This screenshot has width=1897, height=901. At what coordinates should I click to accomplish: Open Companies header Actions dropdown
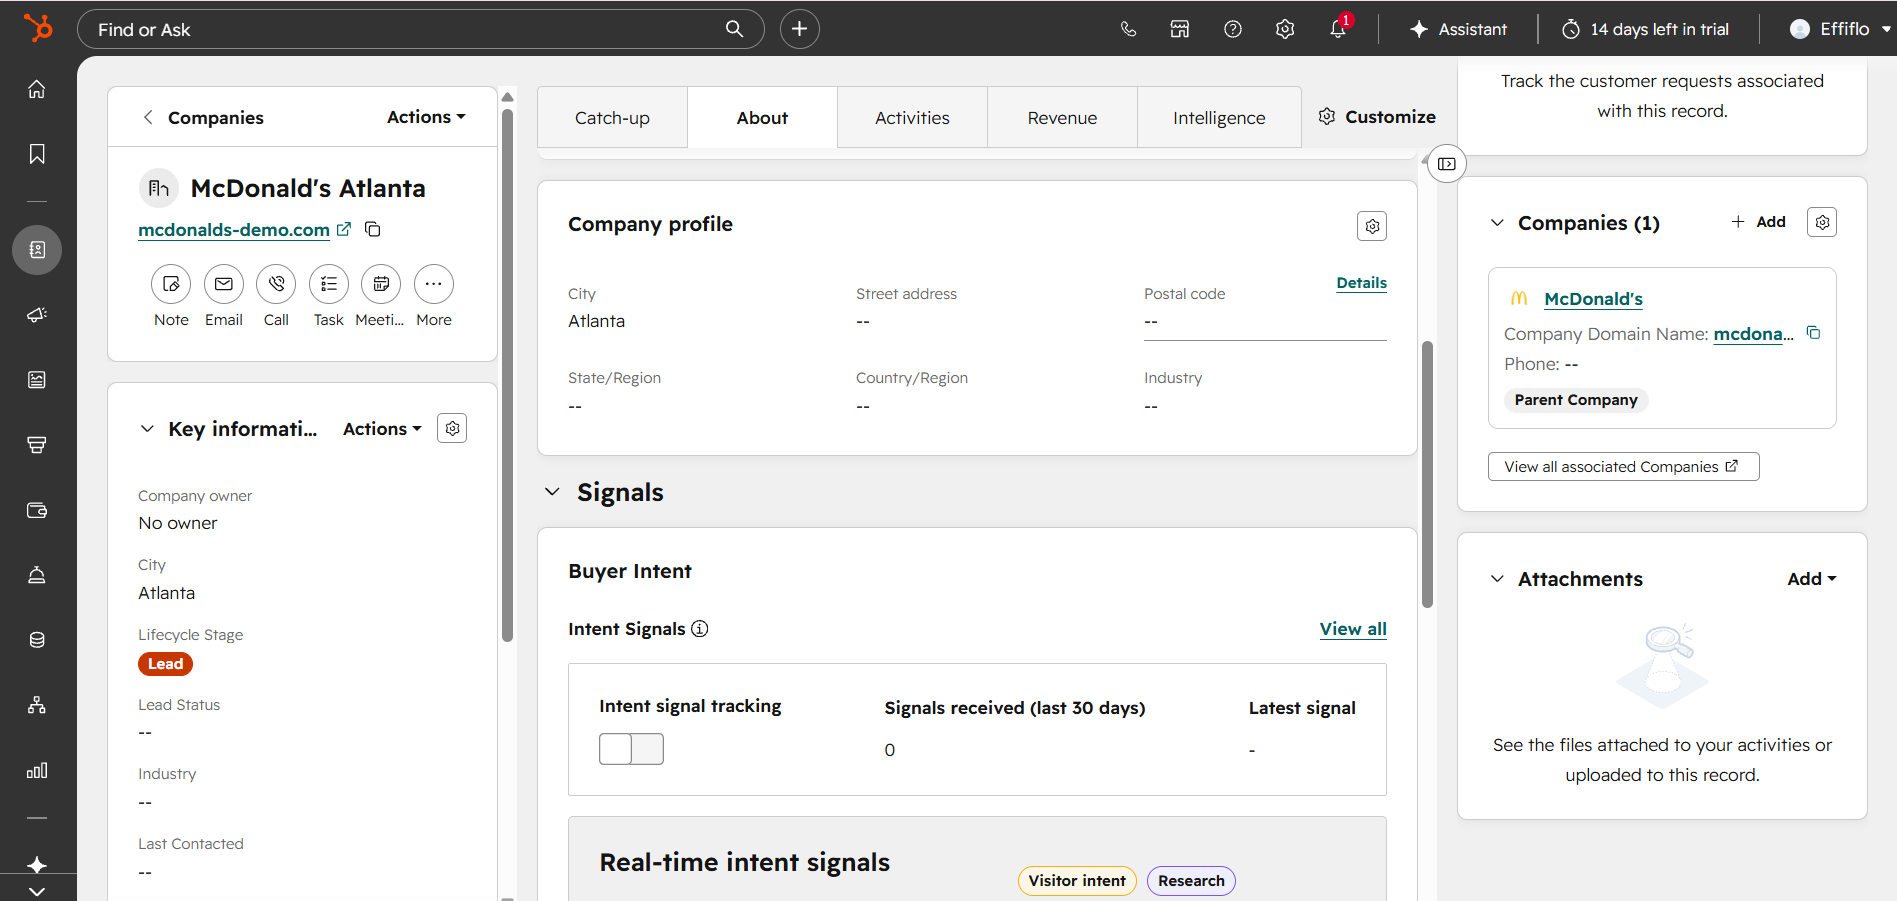pos(426,117)
